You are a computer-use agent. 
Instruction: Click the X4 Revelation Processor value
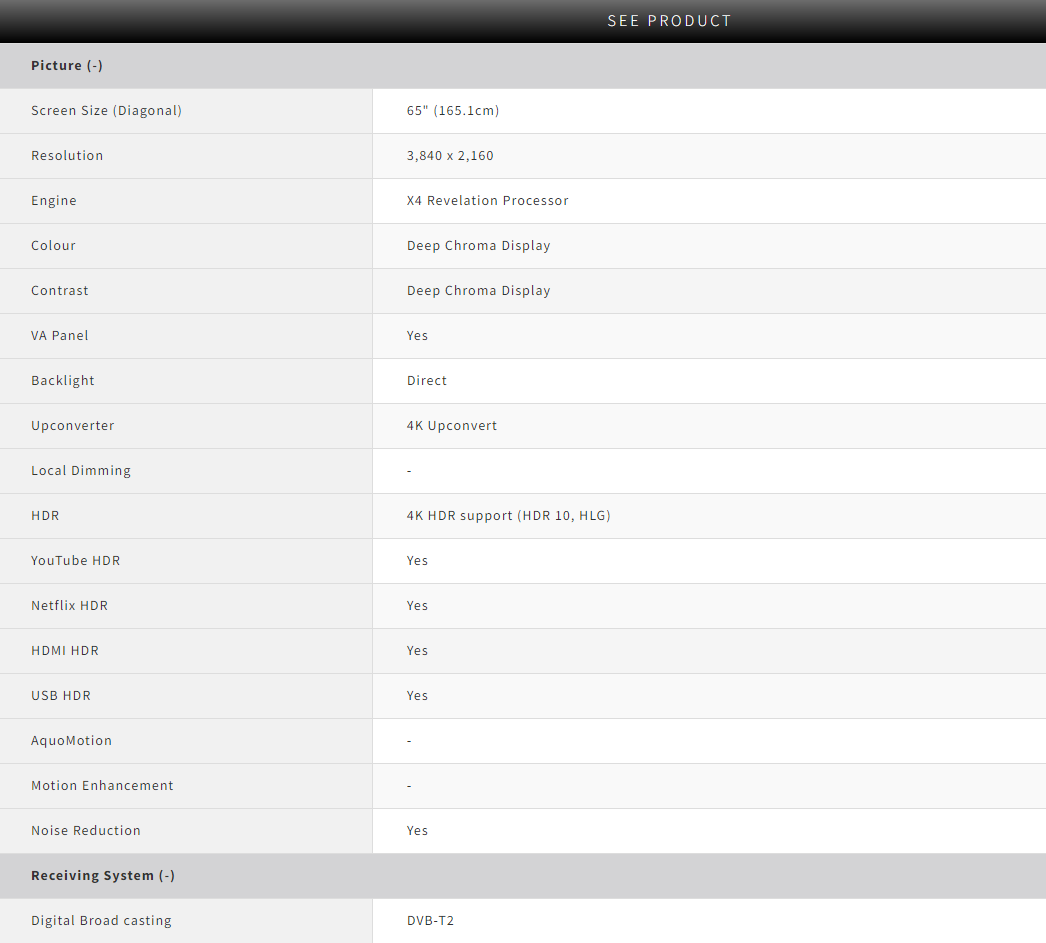click(487, 201)
